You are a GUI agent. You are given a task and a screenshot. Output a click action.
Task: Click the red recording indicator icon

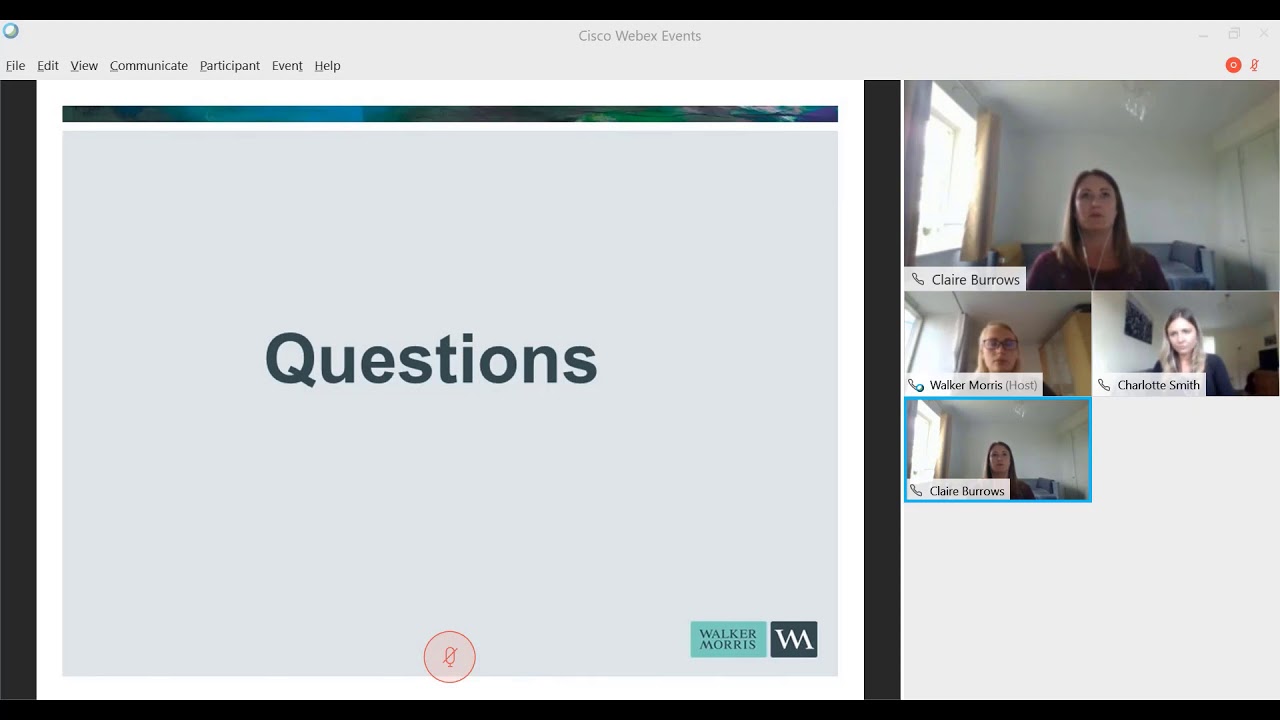1233,65
